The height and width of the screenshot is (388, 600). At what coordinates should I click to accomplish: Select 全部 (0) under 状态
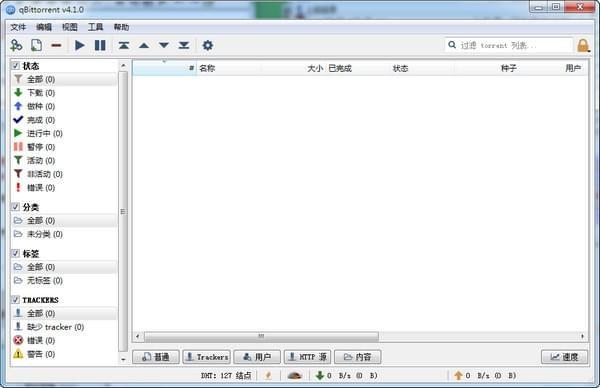tap(64, 79)
